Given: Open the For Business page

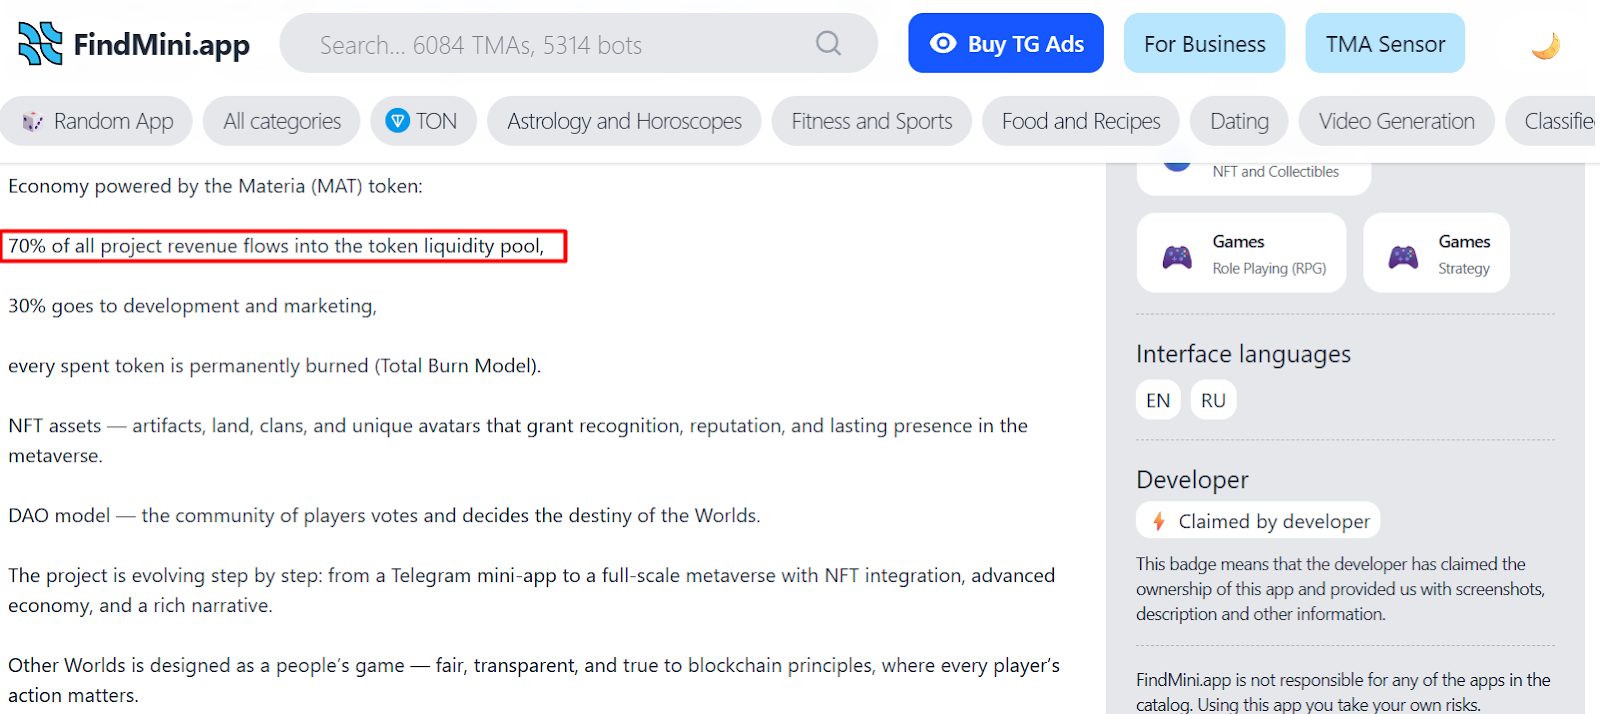Looking at the screenshot, I should 1204,44.
